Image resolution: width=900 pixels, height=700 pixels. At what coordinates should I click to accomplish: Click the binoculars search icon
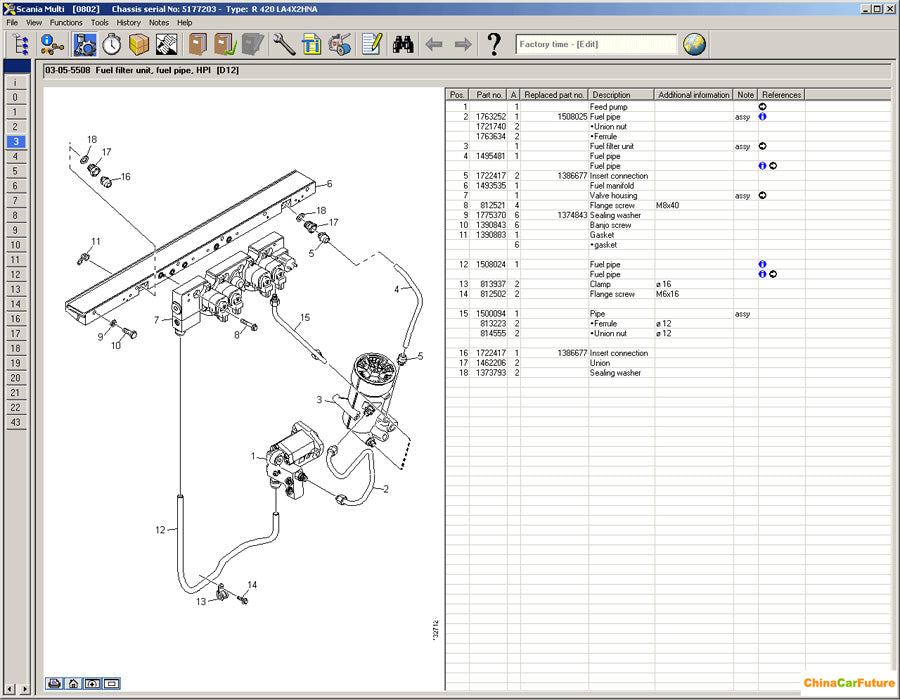point(403,44)
